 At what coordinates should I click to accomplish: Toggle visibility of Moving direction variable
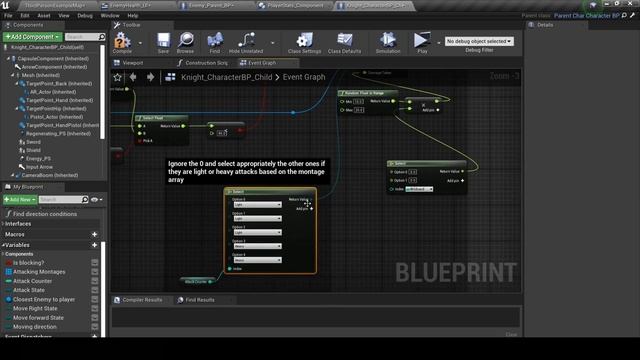[x=95, y=327]
